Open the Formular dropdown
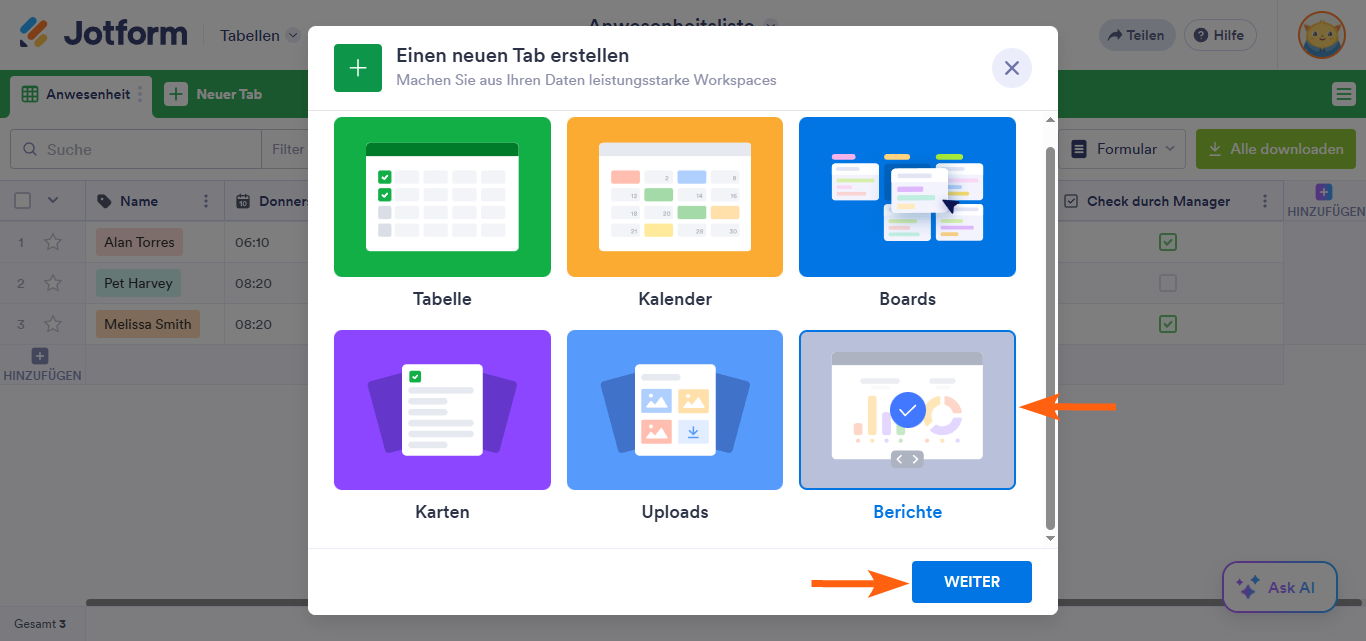Screen dimensions: 1366x641 click(1122, 148)
